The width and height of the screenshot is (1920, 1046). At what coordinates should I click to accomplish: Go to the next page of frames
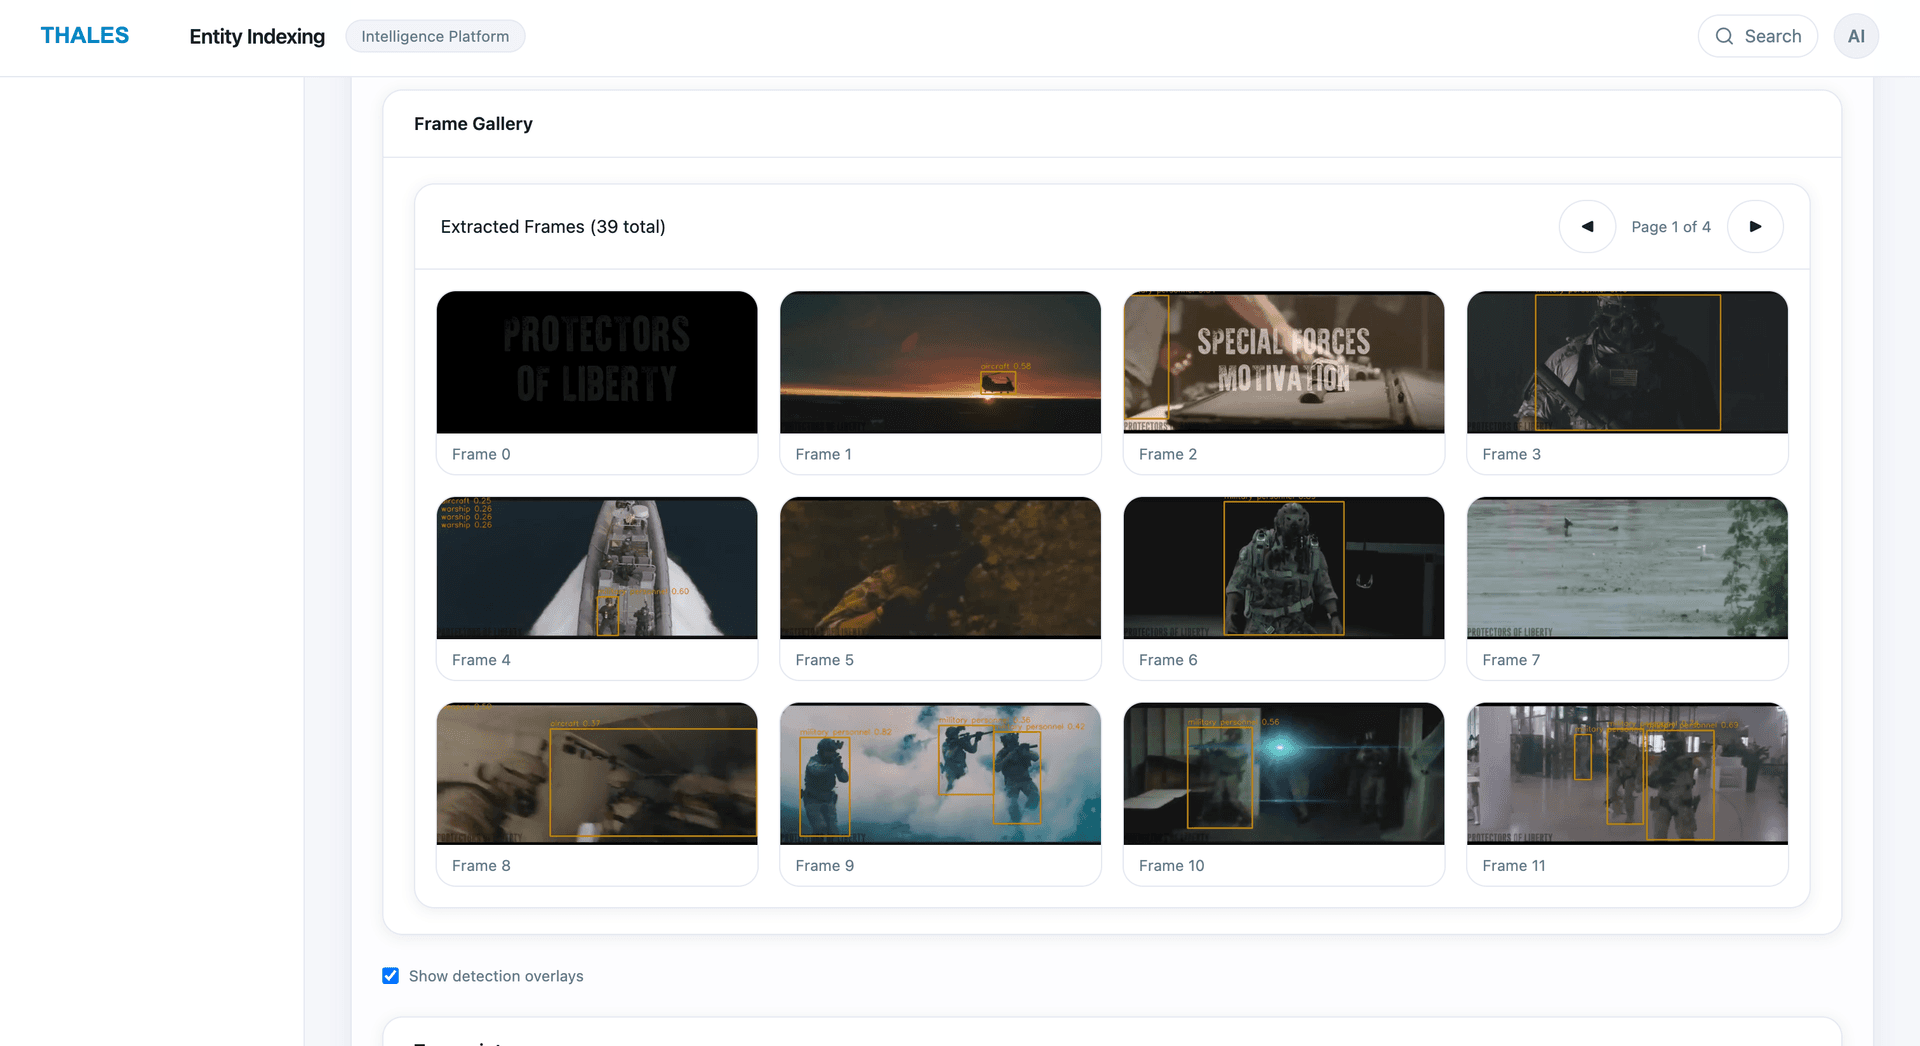click(x=1755, y=226)
